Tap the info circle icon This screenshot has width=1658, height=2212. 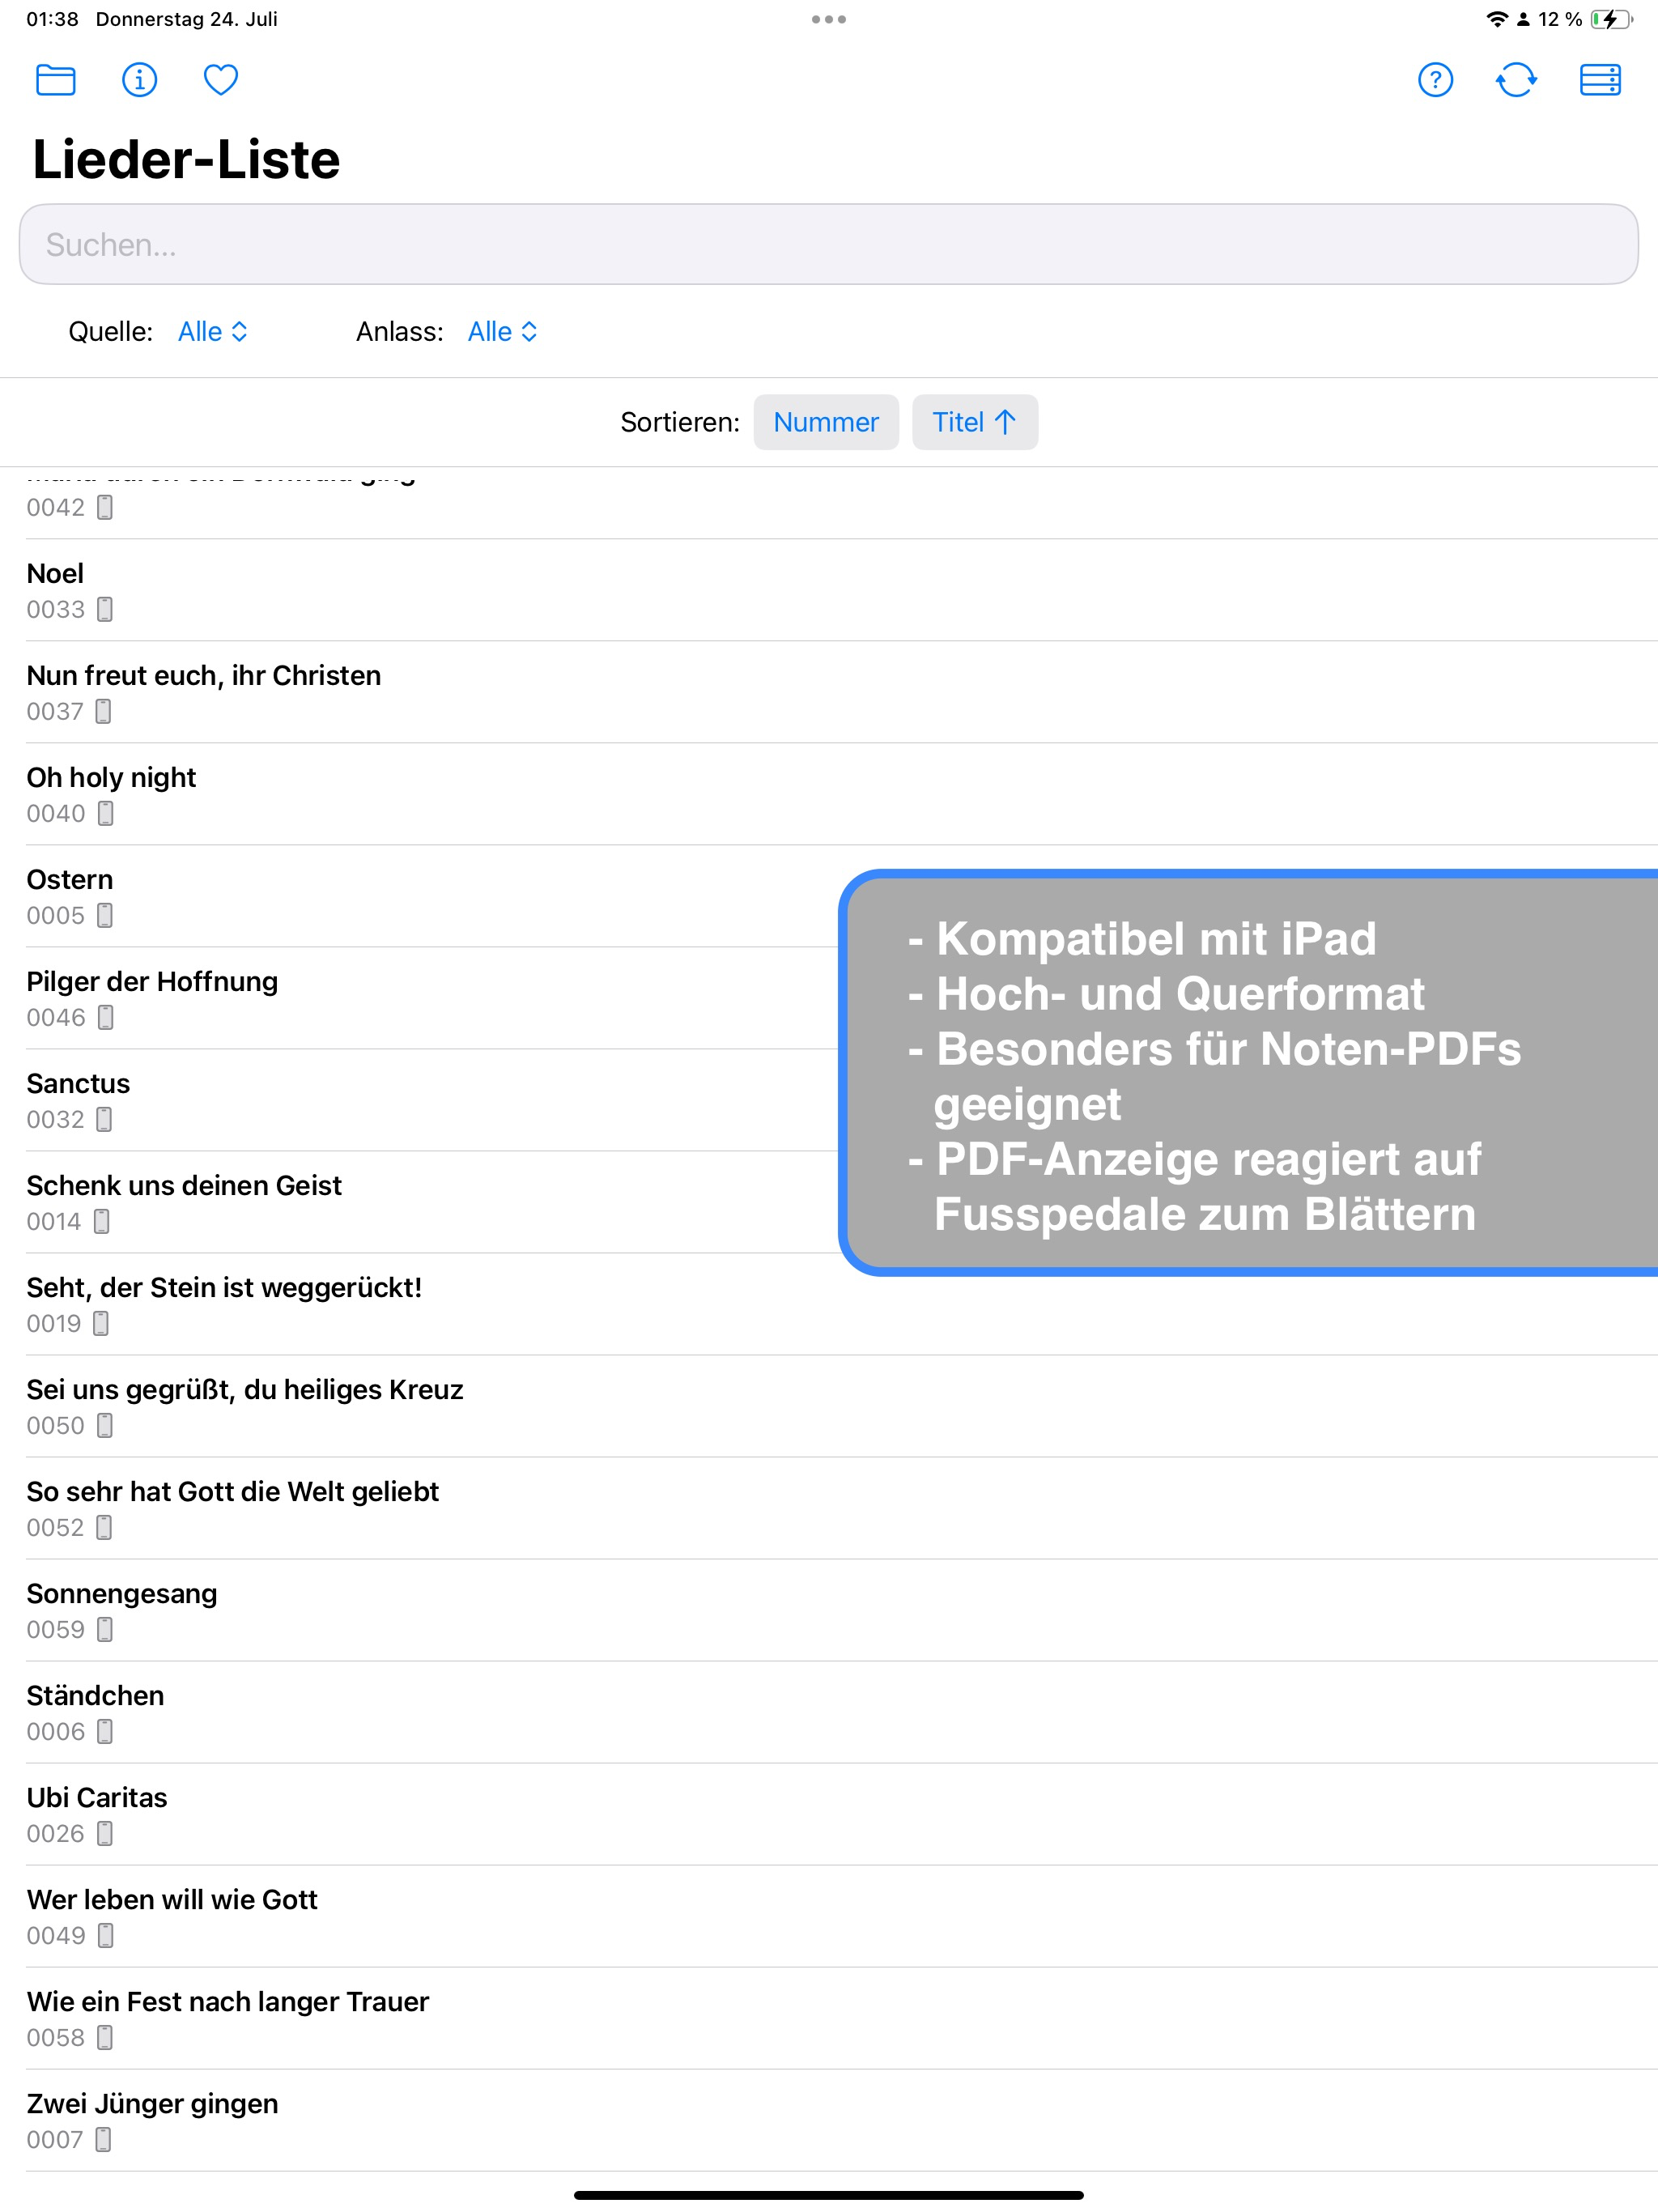(x=139, y=80)
